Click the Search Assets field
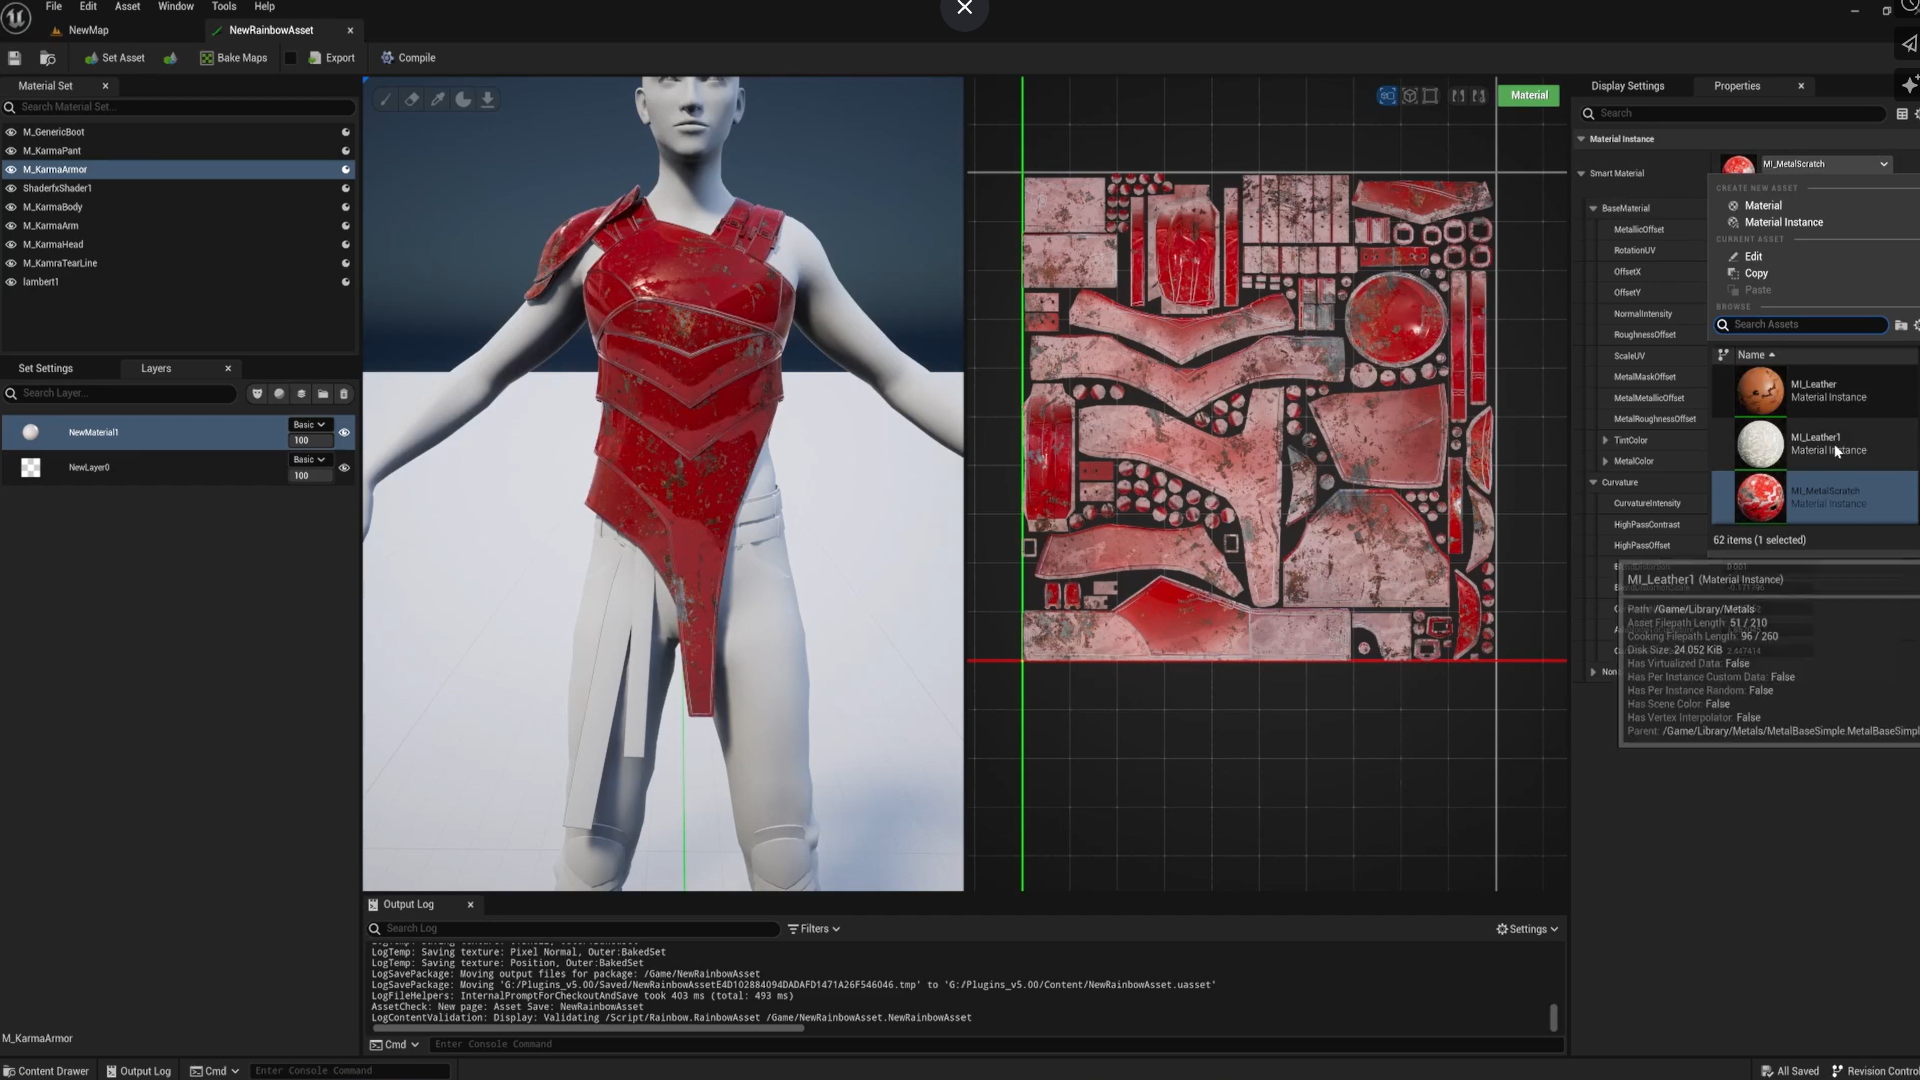 (1806, 325)
